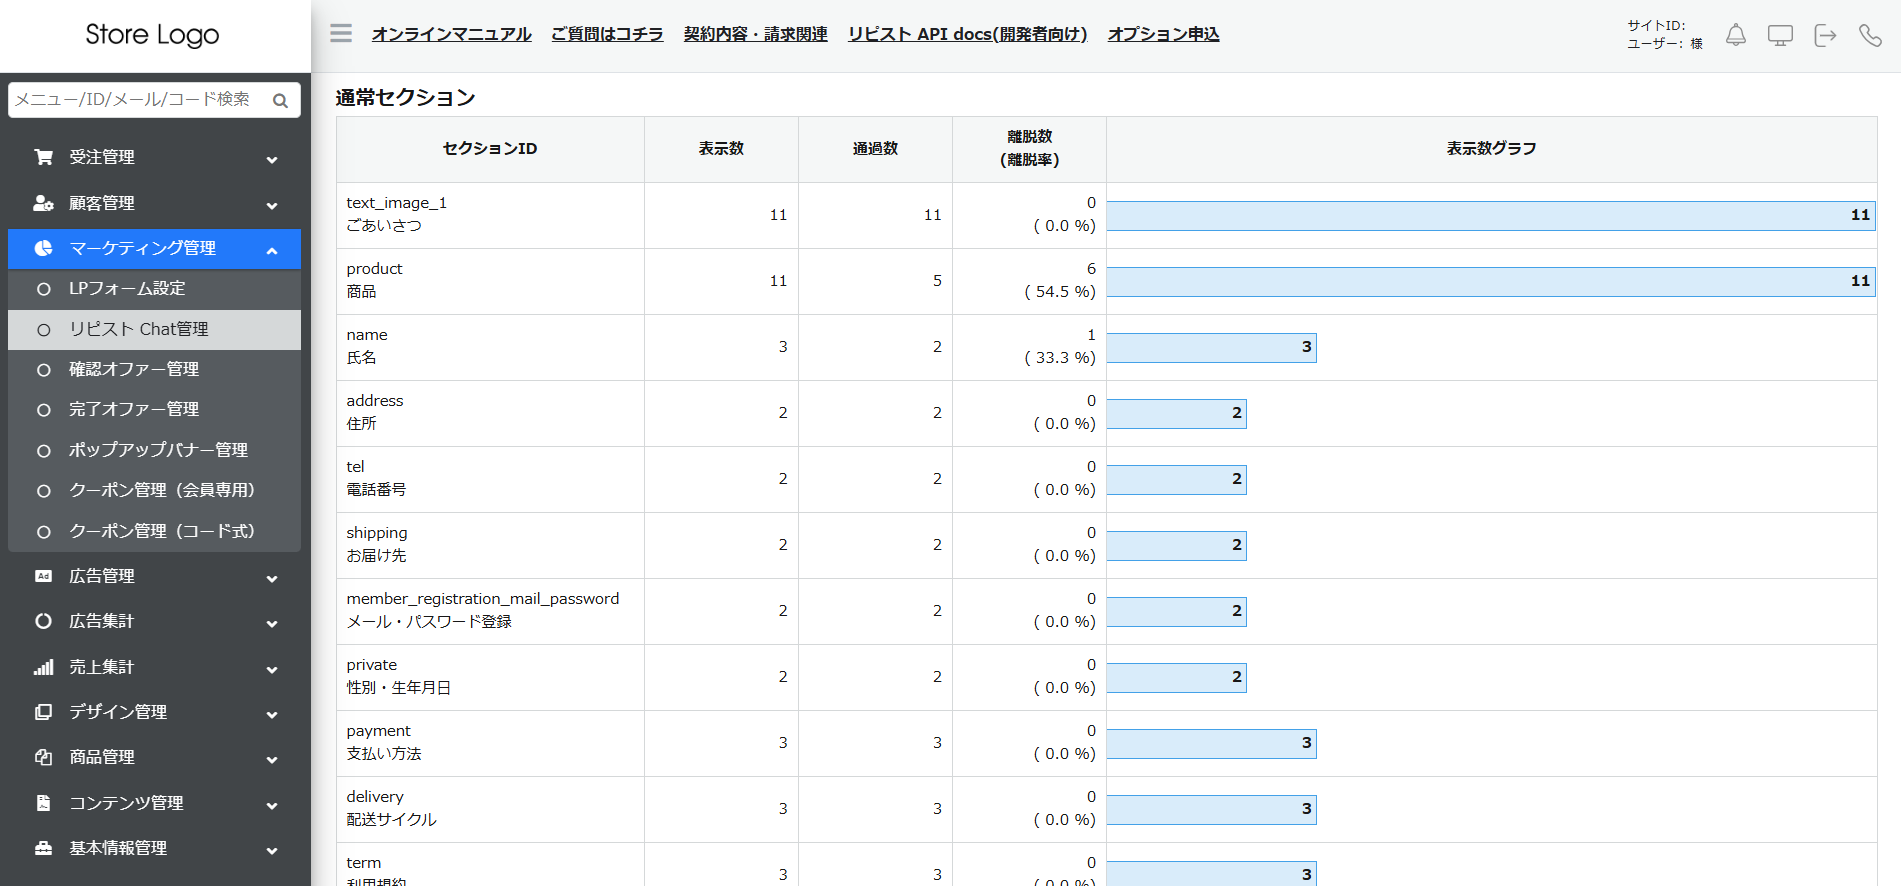The height and width of the screenshot is (886, 1901).
Task: Click the 表示数 column header
Action: coord(721,149)
